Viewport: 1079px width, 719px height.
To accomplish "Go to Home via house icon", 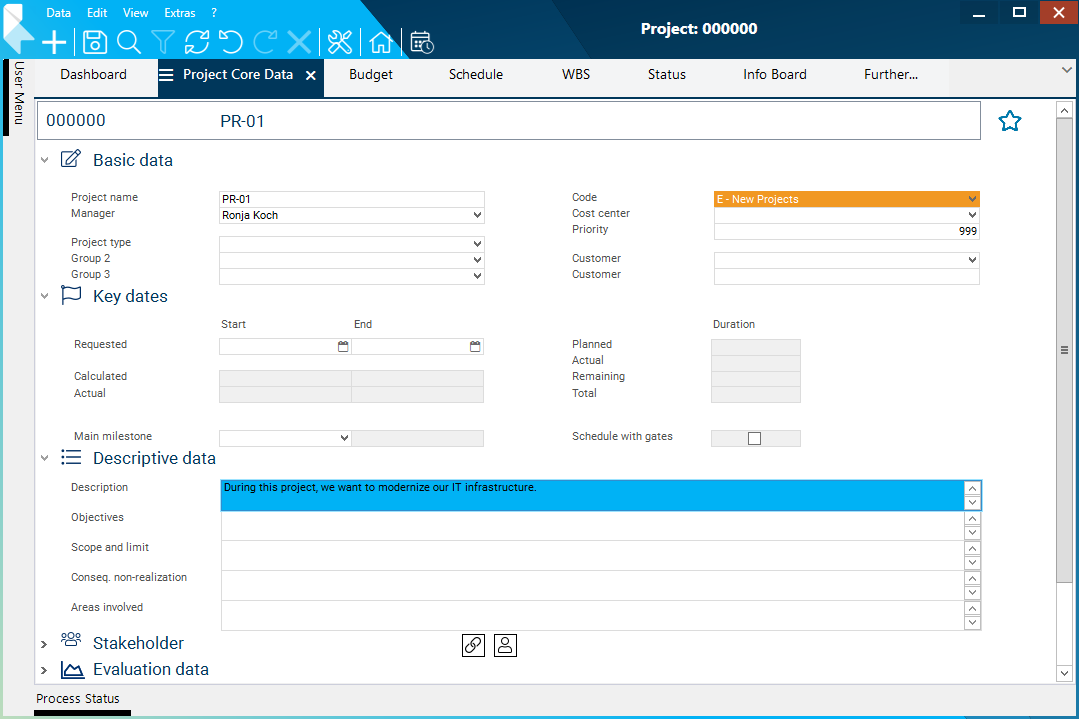I will [380, 42].
